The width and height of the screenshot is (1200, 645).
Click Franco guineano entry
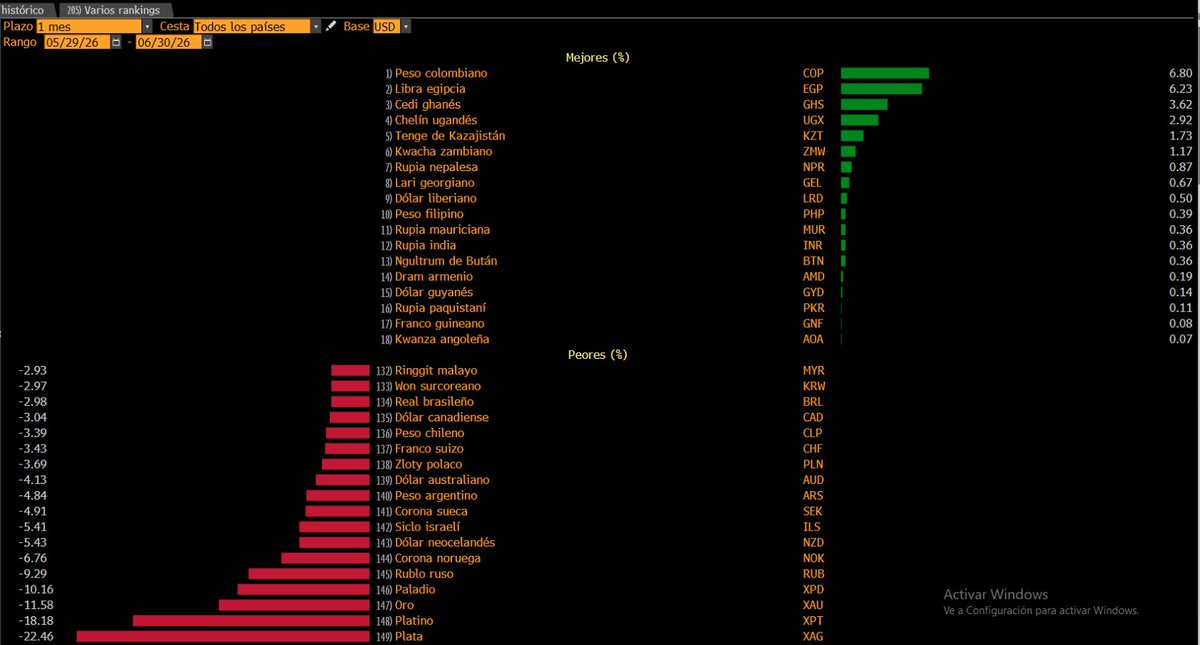pos(440,324)
